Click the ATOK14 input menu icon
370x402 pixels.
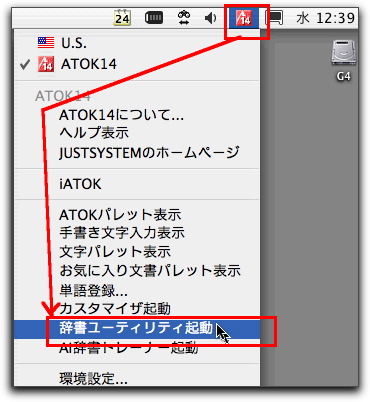244,18
